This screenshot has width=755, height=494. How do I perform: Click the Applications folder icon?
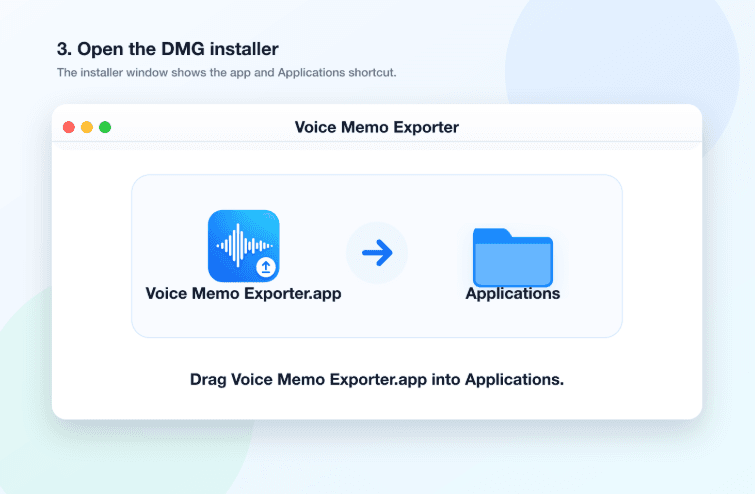pos(513,257)
